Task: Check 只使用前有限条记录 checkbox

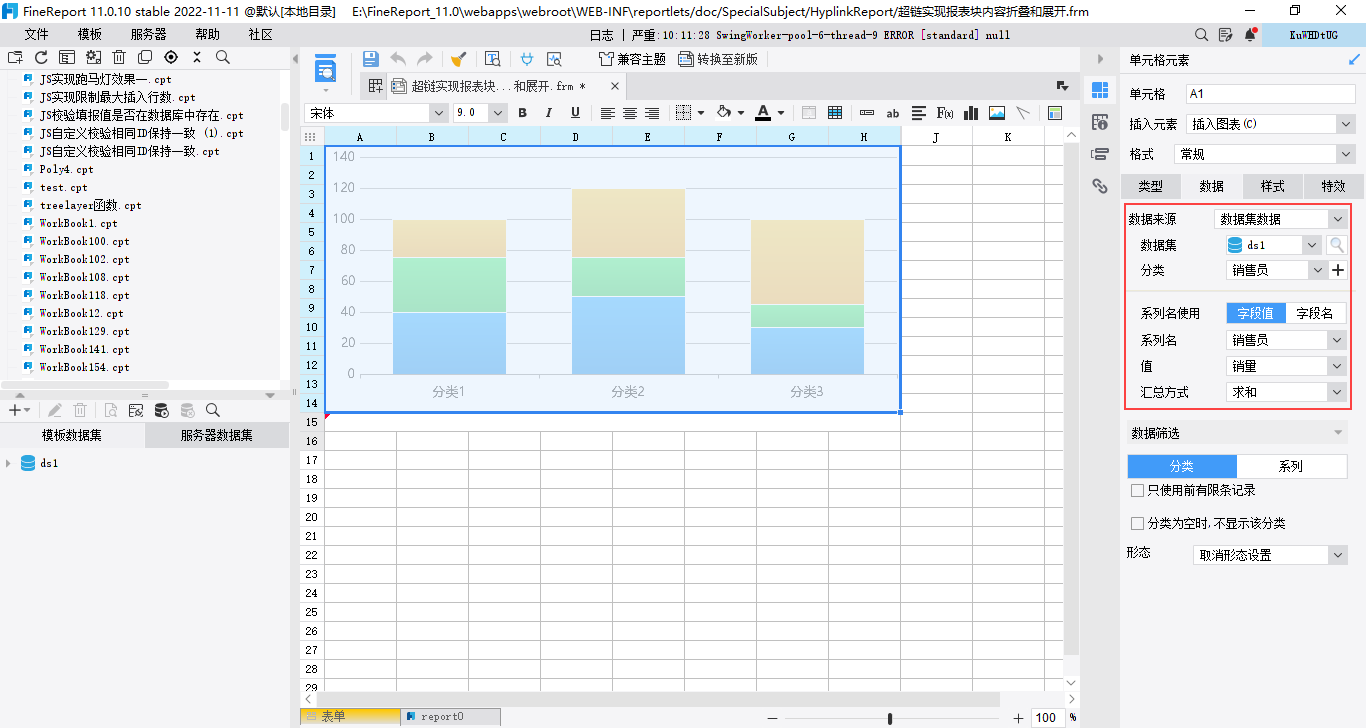Action: [x=1137, y=491]
